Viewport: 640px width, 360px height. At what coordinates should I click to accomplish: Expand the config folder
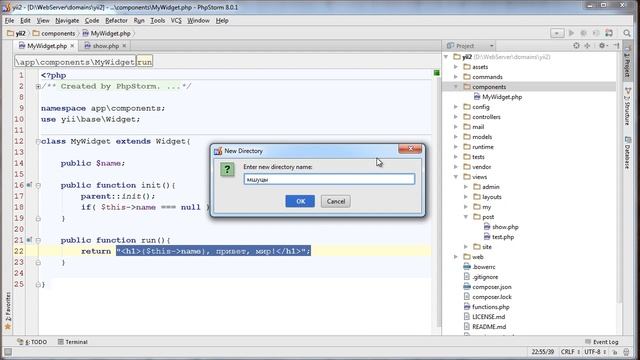456,107
